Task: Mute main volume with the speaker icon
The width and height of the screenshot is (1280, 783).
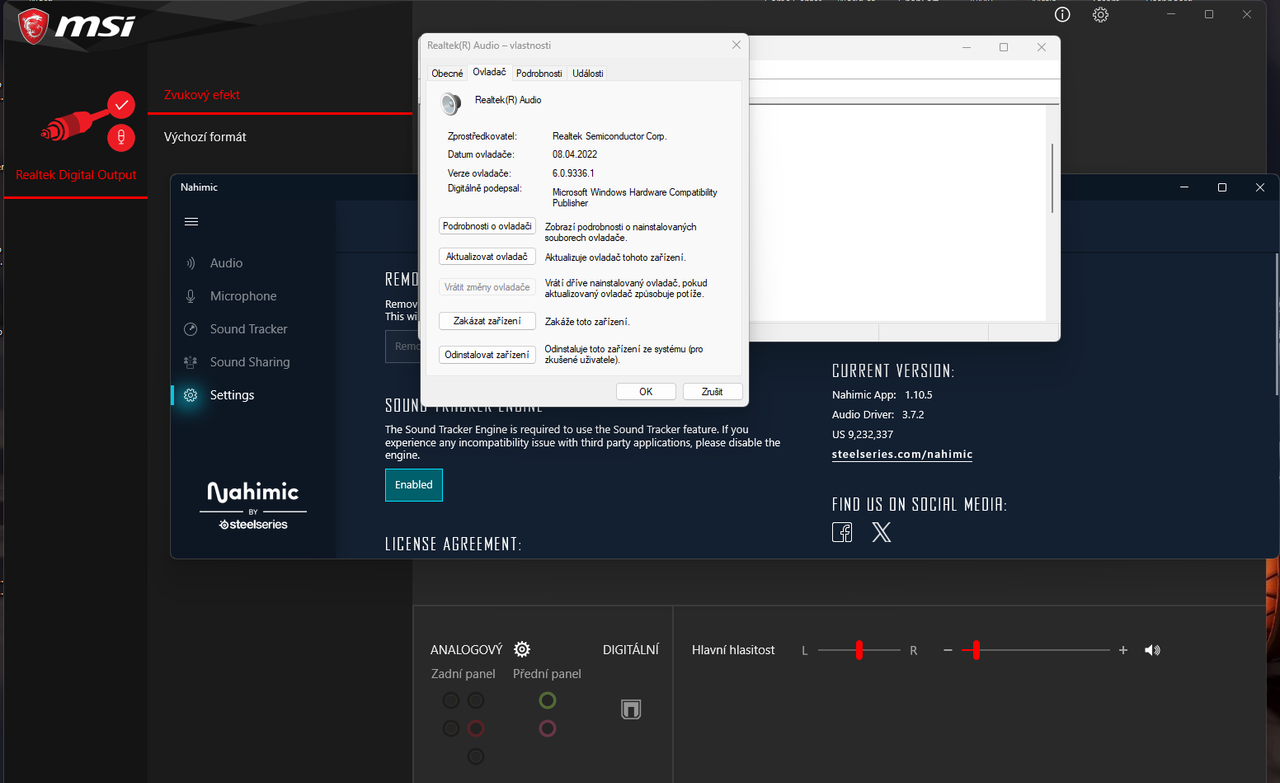Action: click(1153, 650)
